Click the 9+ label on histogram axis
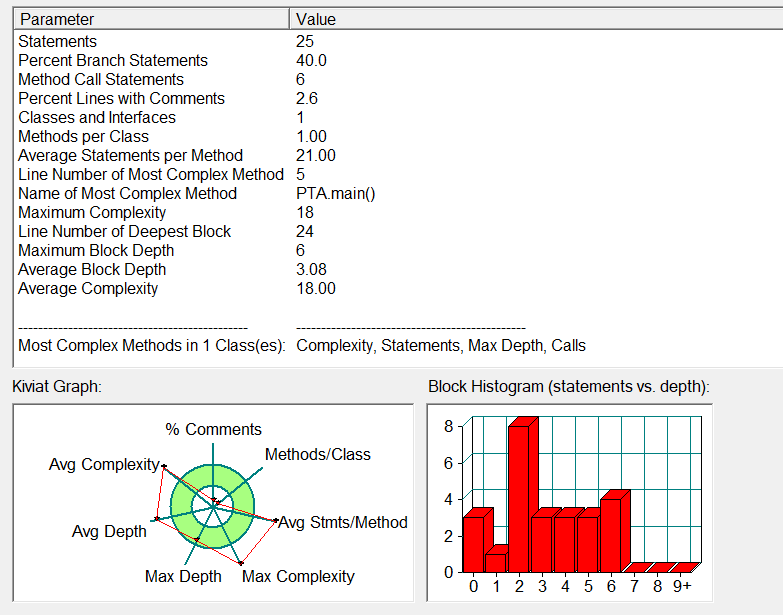The image size is (783, 615). tap(682, 586)
